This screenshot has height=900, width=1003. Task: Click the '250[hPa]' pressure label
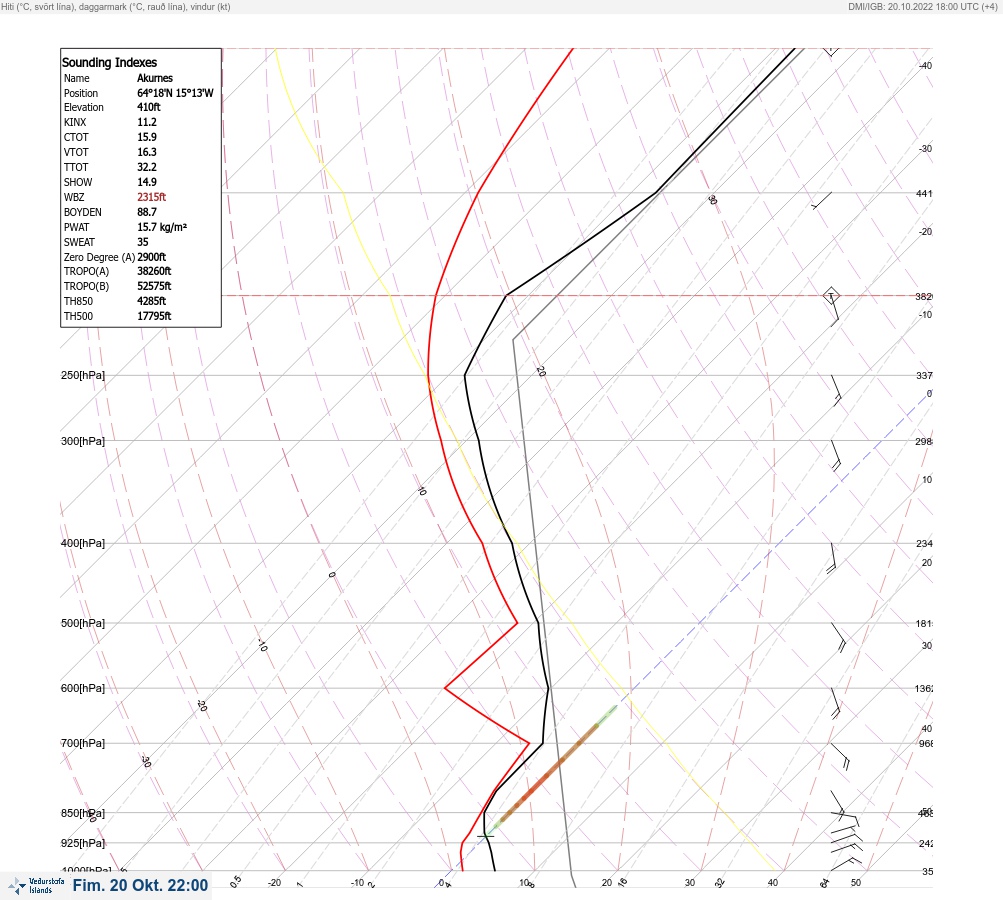pos(83,375)
